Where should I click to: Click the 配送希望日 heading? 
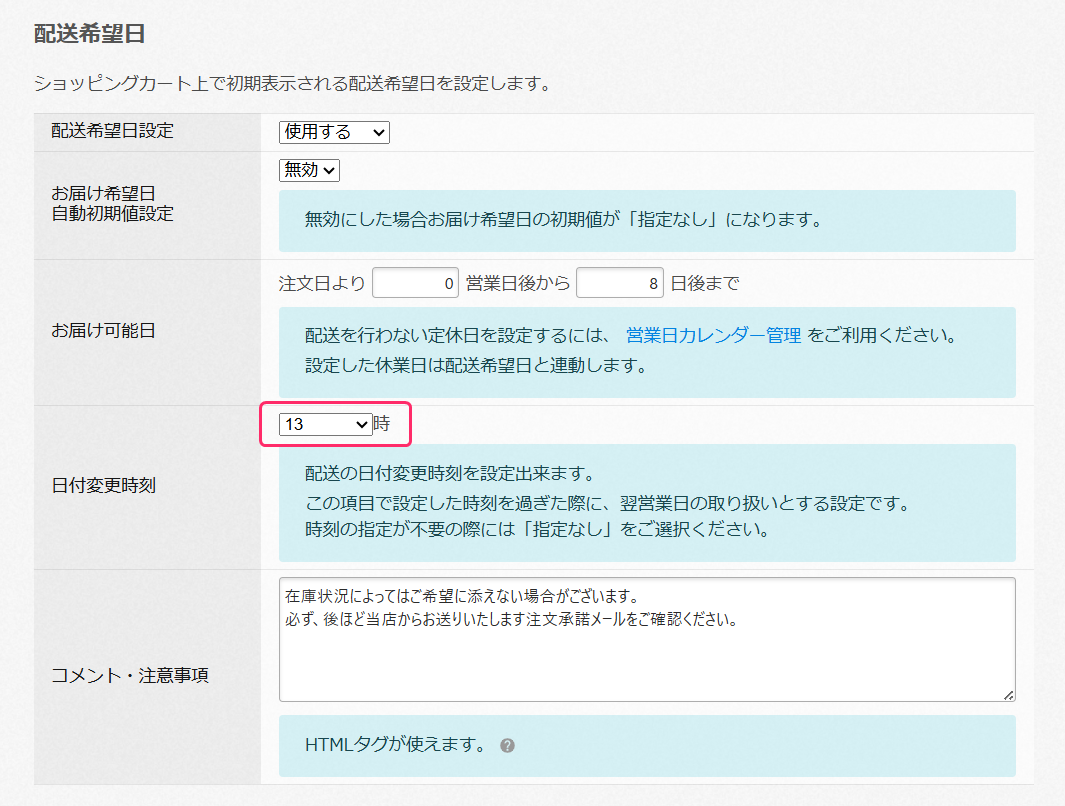(x=89, y=34)
